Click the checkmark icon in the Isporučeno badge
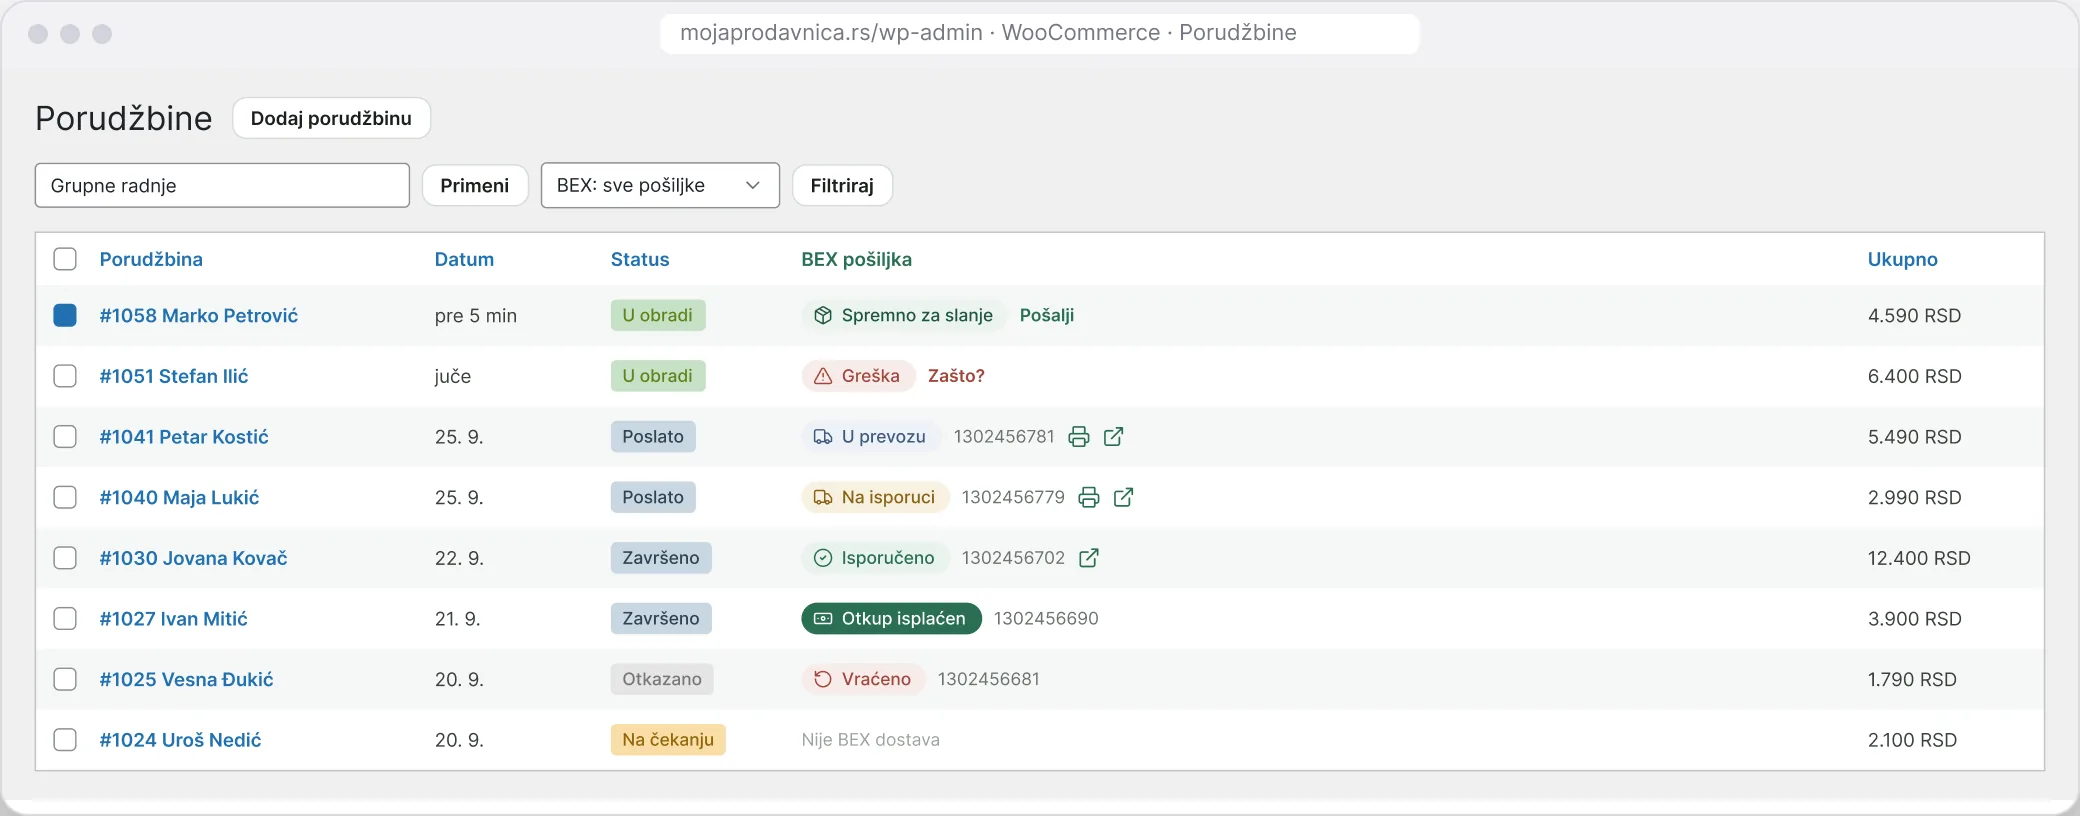Viewport: 2080px width, 816px height. click(x=823, y=558)
